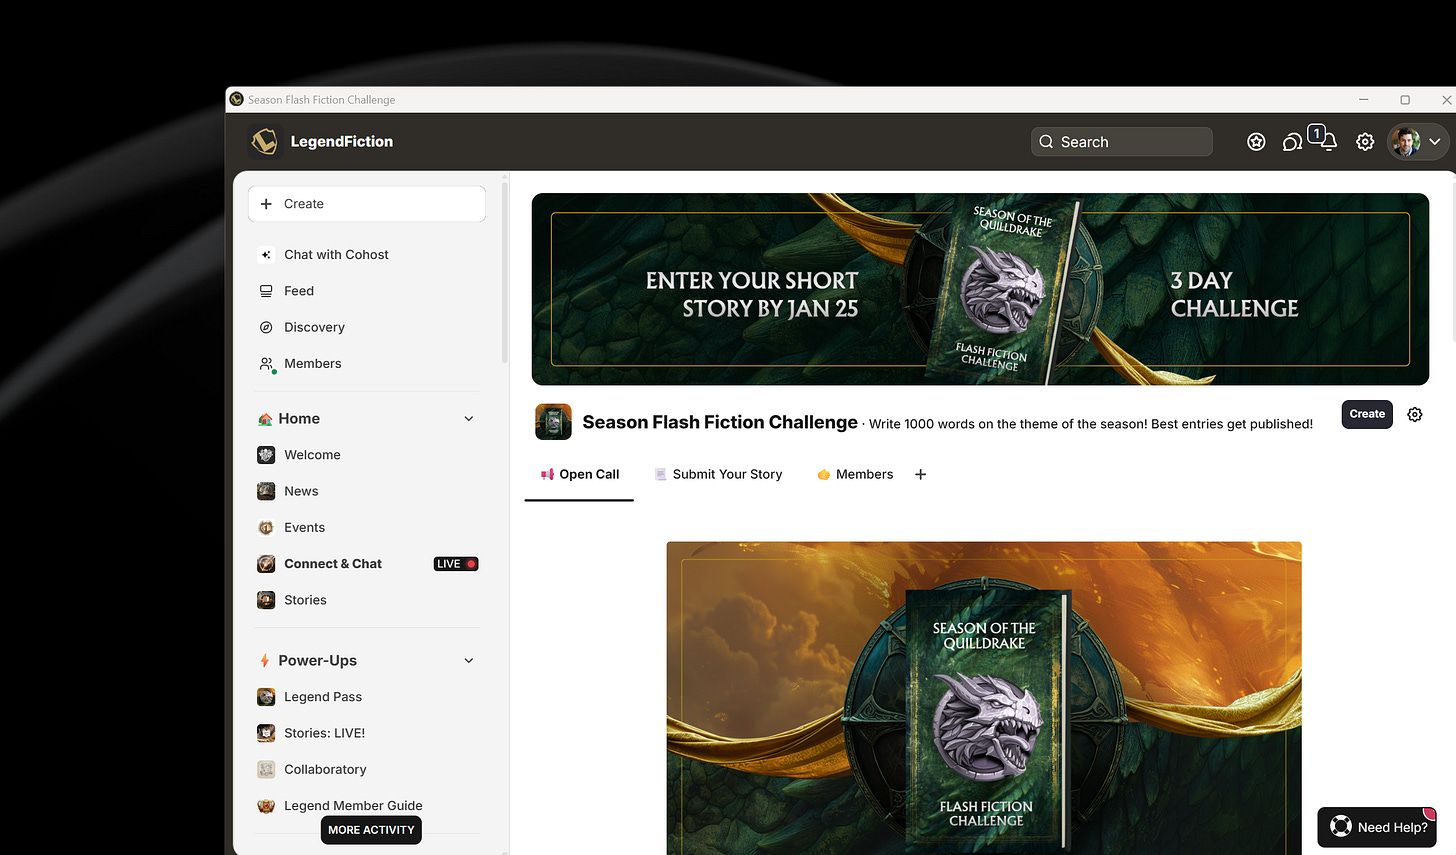Screen dimensions: 1456x855
Task: Select the Open Call tab
Action: (x=580, y=475)
